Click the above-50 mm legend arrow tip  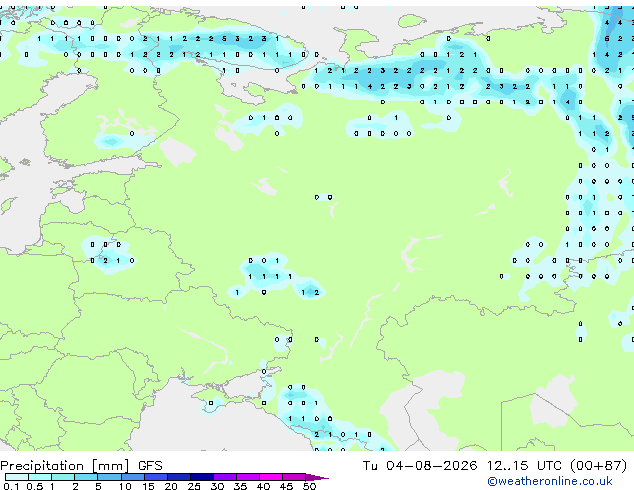[x=317, y=477]
